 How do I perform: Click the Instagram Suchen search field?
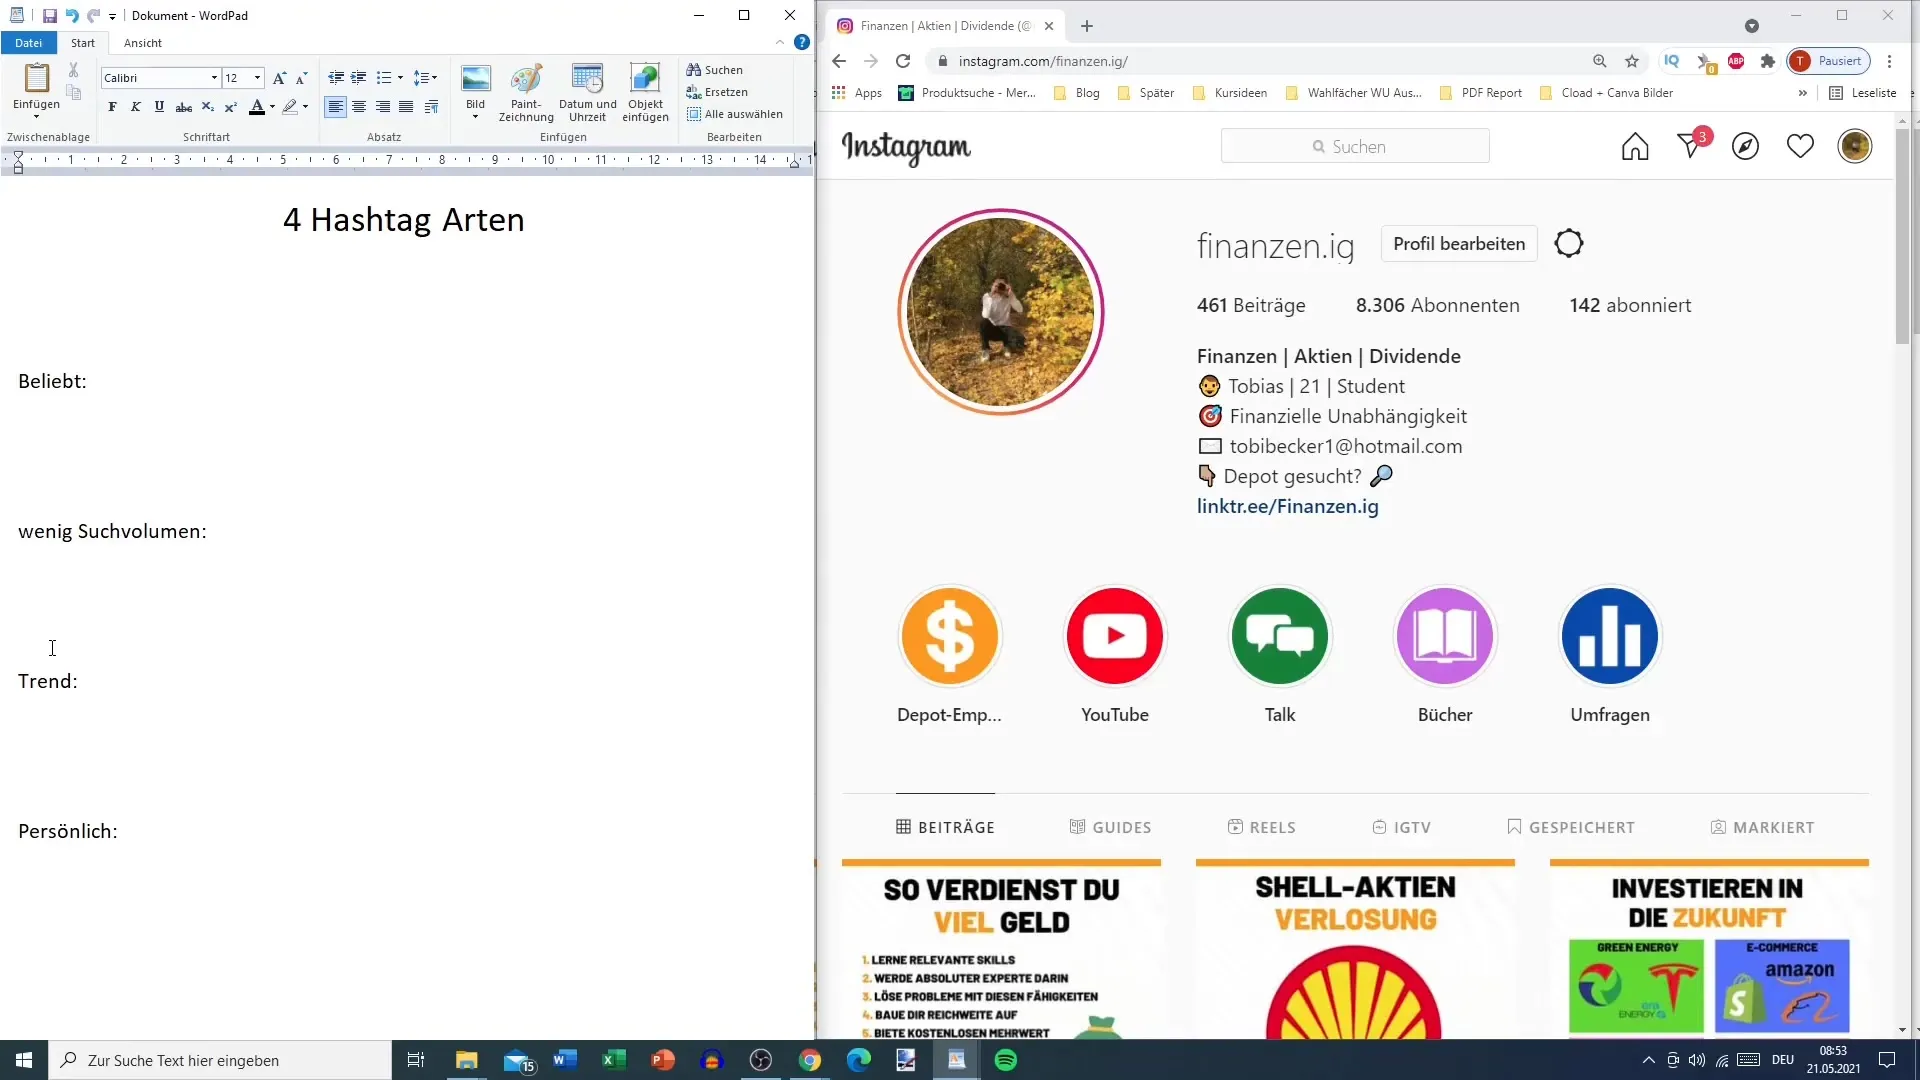(1355, 146)
